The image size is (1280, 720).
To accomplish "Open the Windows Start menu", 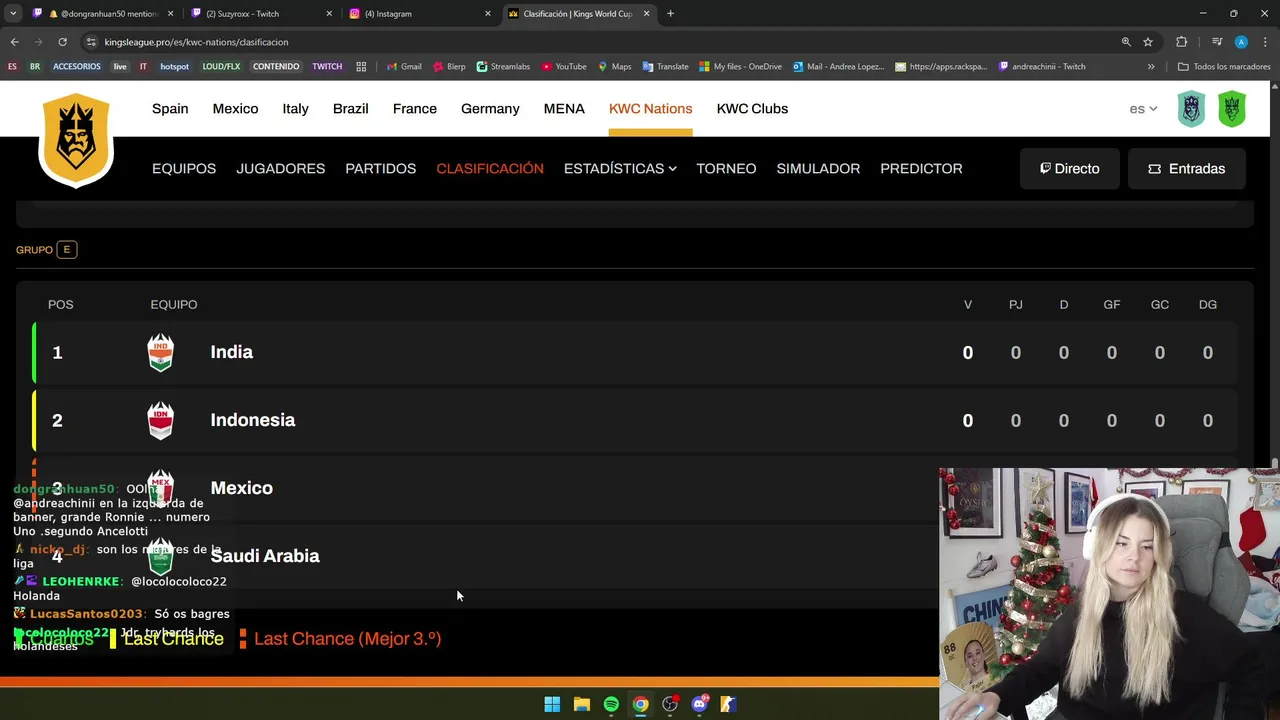I will pyautogui.click(x=552, y=704).
